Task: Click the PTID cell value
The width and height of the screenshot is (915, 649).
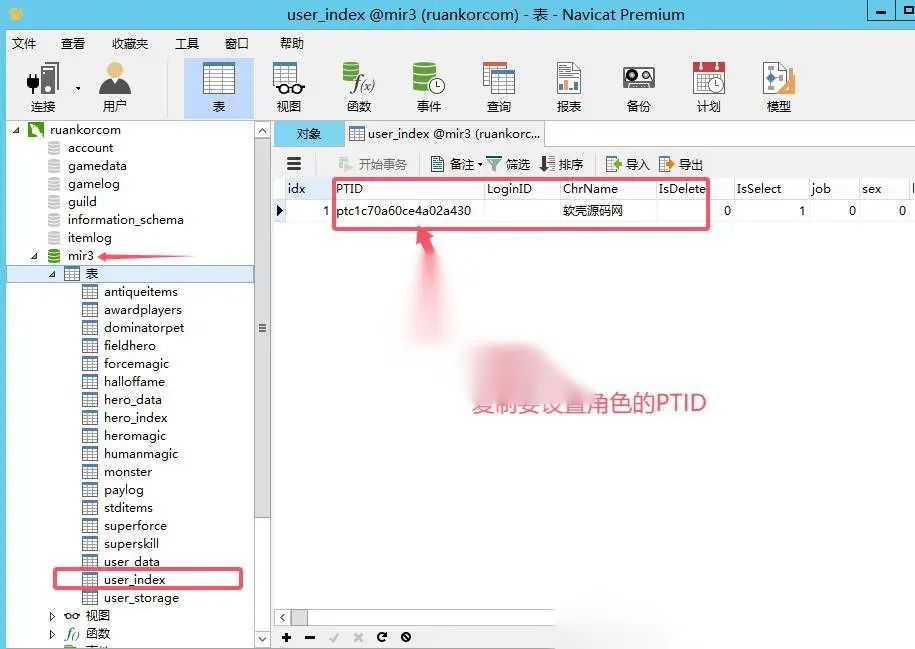Action: tap(404, 211)
